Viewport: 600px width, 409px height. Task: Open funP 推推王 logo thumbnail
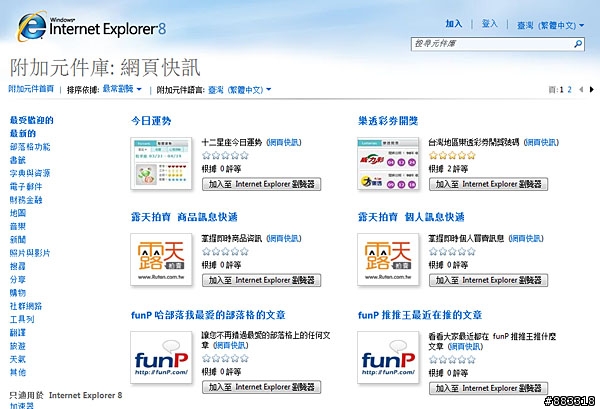click(388, 357)
